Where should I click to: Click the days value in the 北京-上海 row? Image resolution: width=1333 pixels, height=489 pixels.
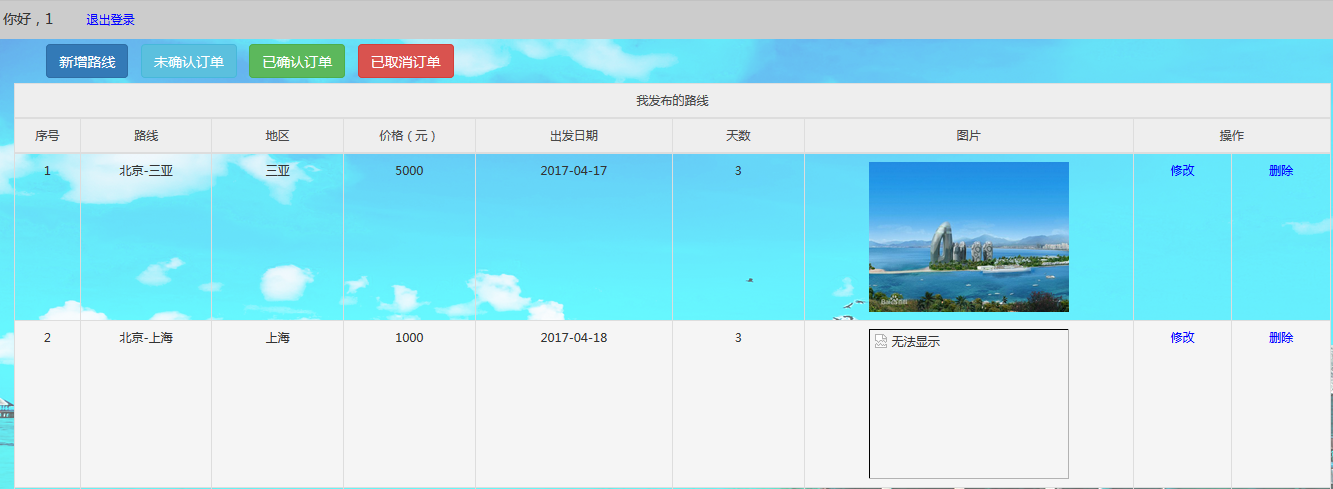coord(738,338)
